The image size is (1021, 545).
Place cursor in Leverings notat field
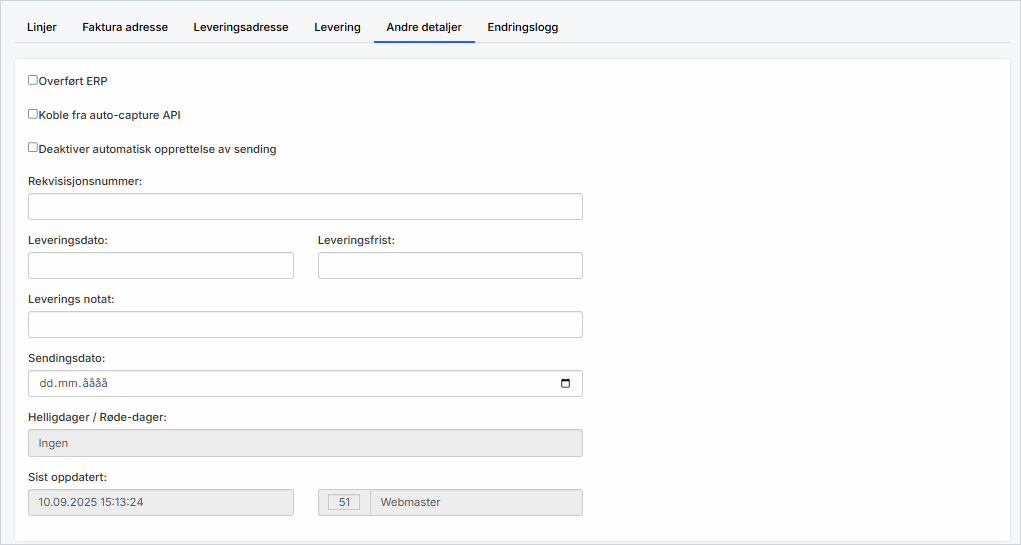(x=305, y=325)
